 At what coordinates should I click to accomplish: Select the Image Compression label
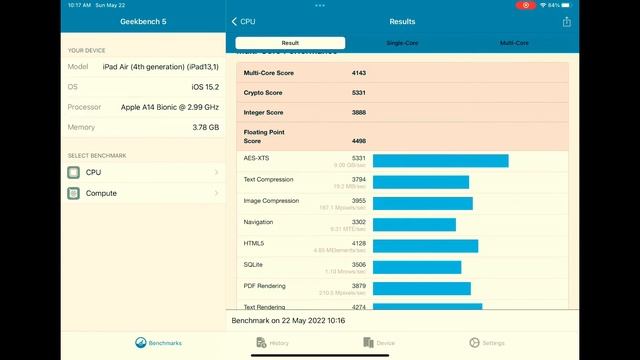271,201
